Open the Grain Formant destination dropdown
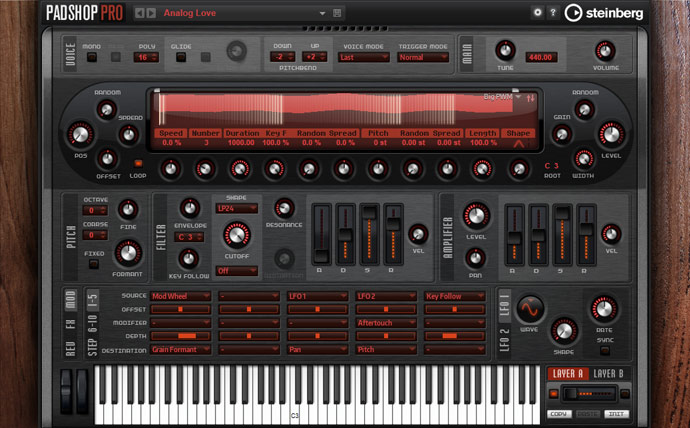690x428 pixels. pyautogui.click(x=181, y=350)
